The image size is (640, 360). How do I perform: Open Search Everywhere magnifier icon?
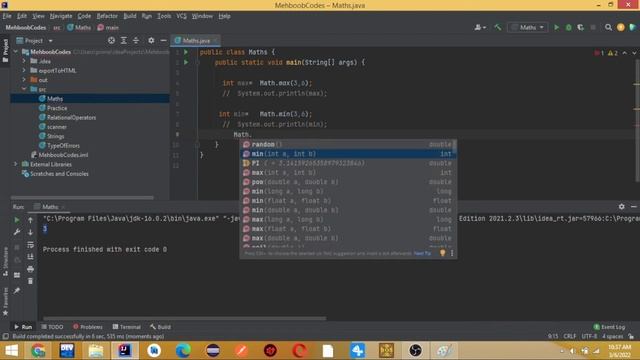(x=608, y=27)
